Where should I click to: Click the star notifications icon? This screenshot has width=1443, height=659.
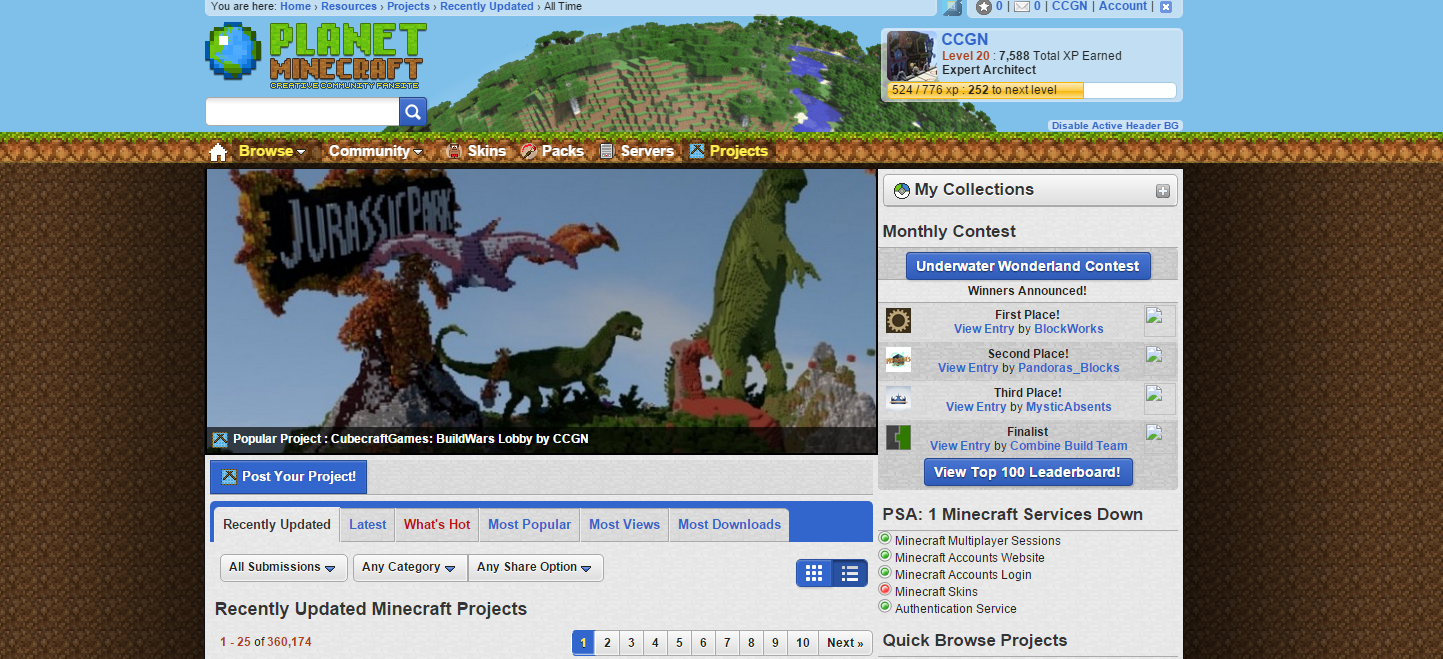pos(984,7)
